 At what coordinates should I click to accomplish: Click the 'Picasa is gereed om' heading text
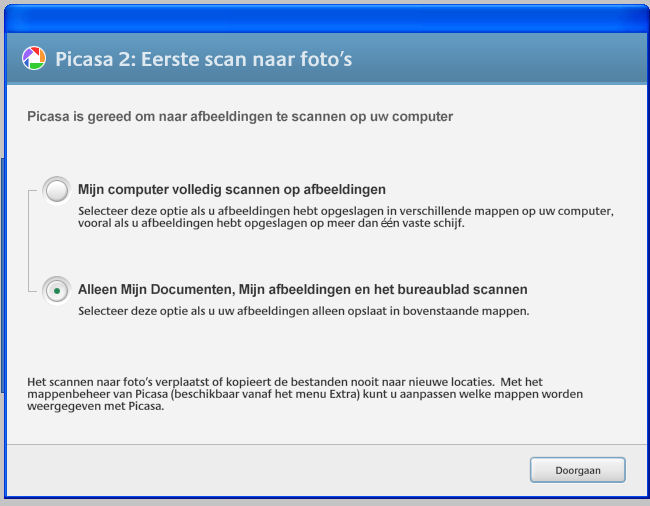(240, 116)
